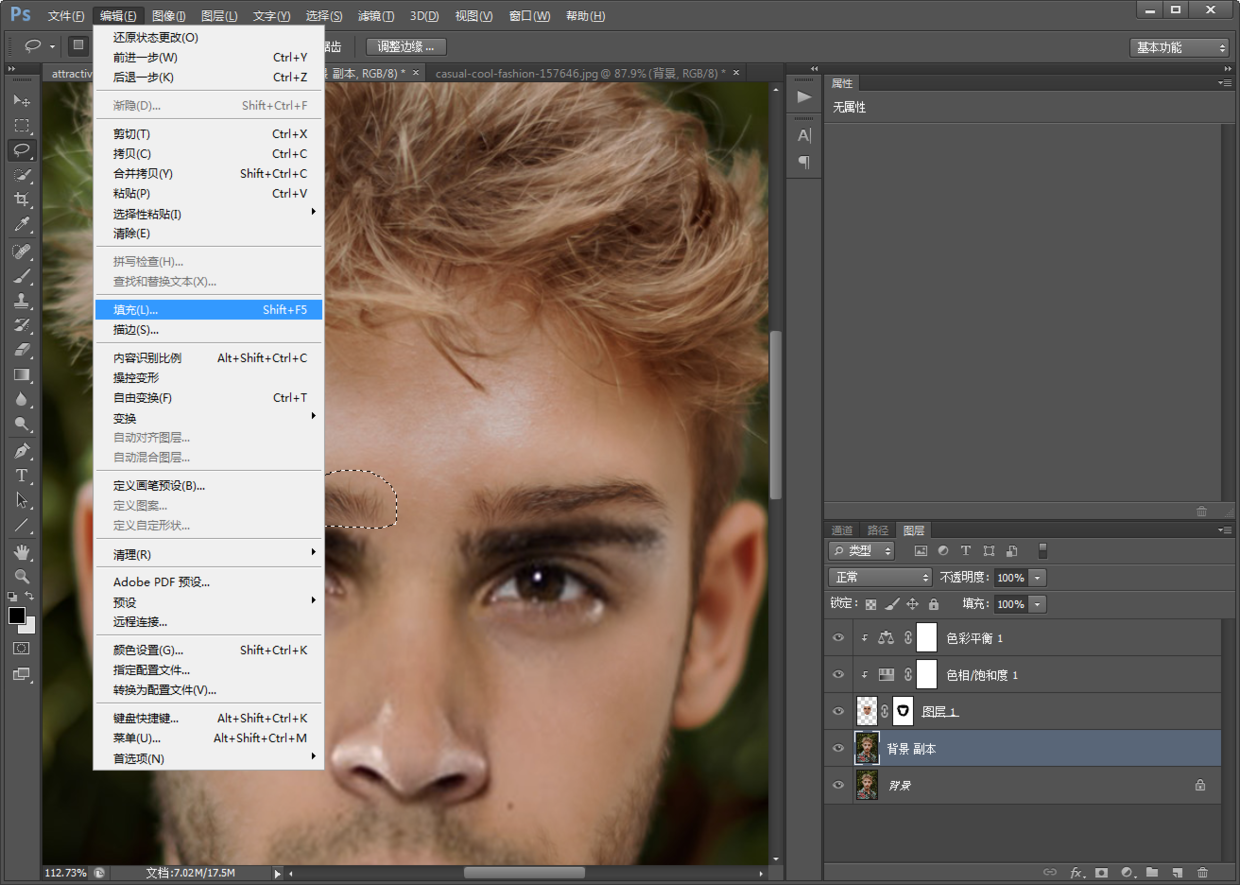Open the 基本功能 workspace dropdown
Image resolution: width=1240 pixels, height=885 pixels.
[1179, 47]
